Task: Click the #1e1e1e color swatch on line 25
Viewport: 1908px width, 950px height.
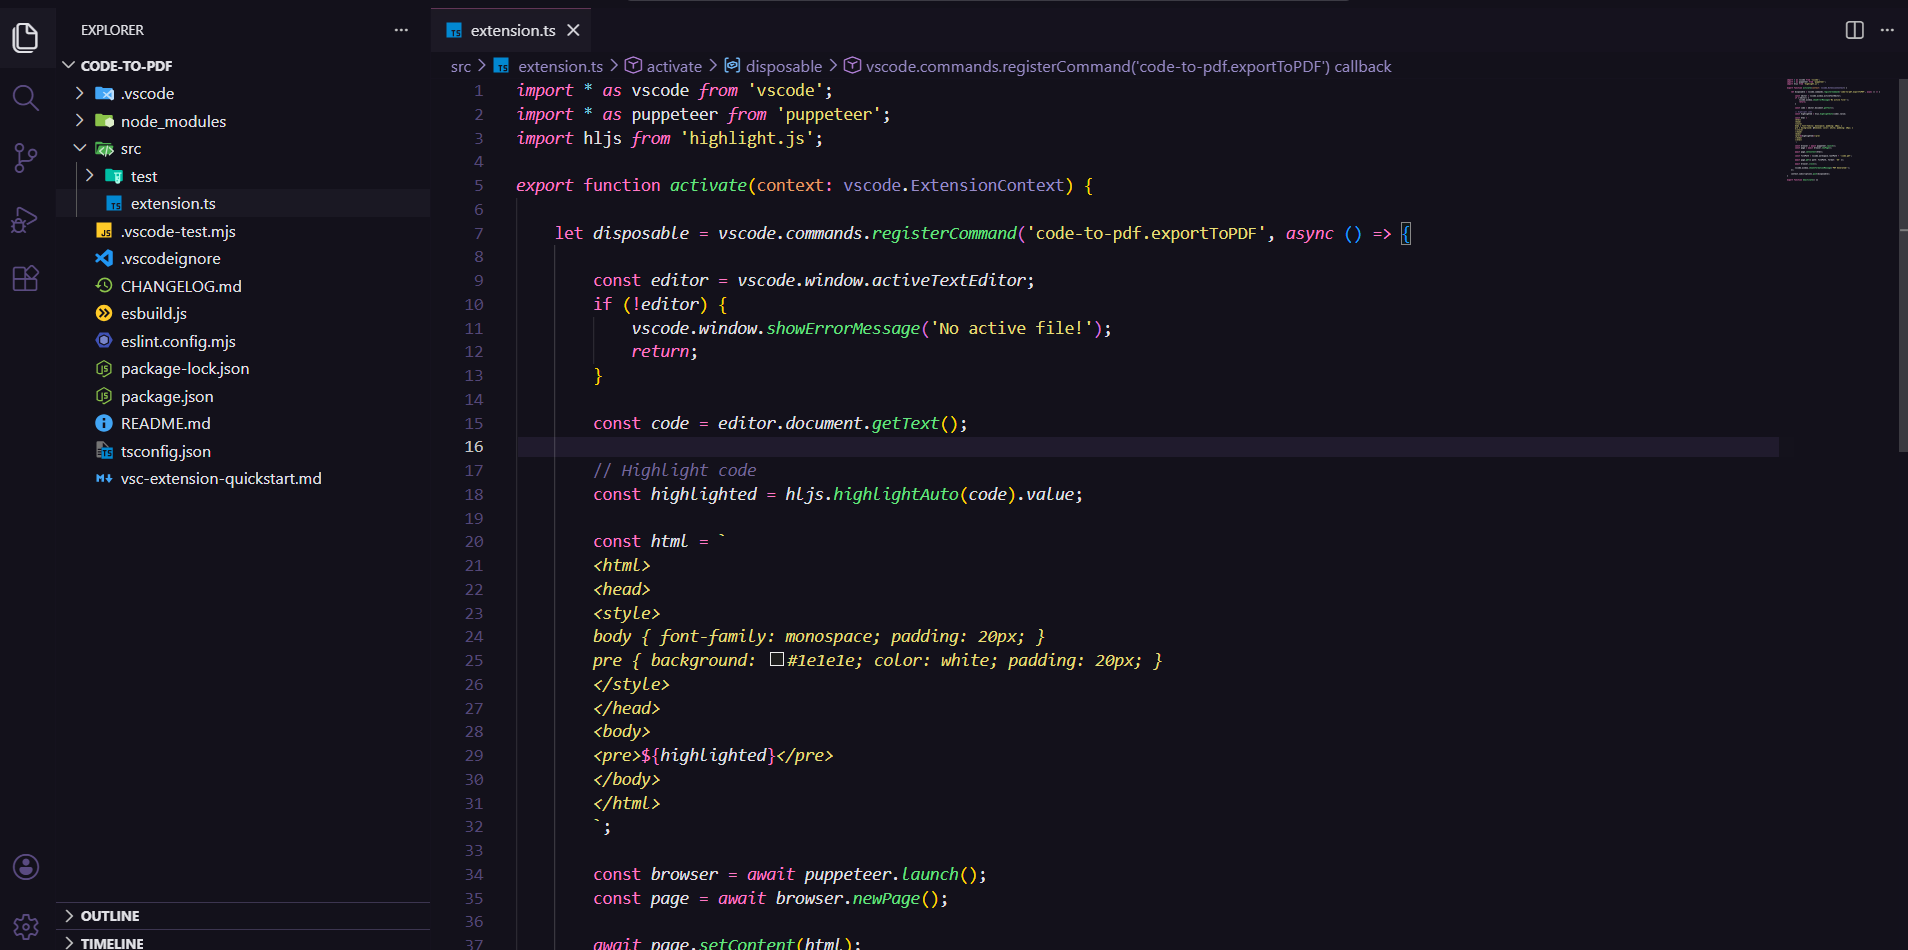Action: click(x=777, y=660)
